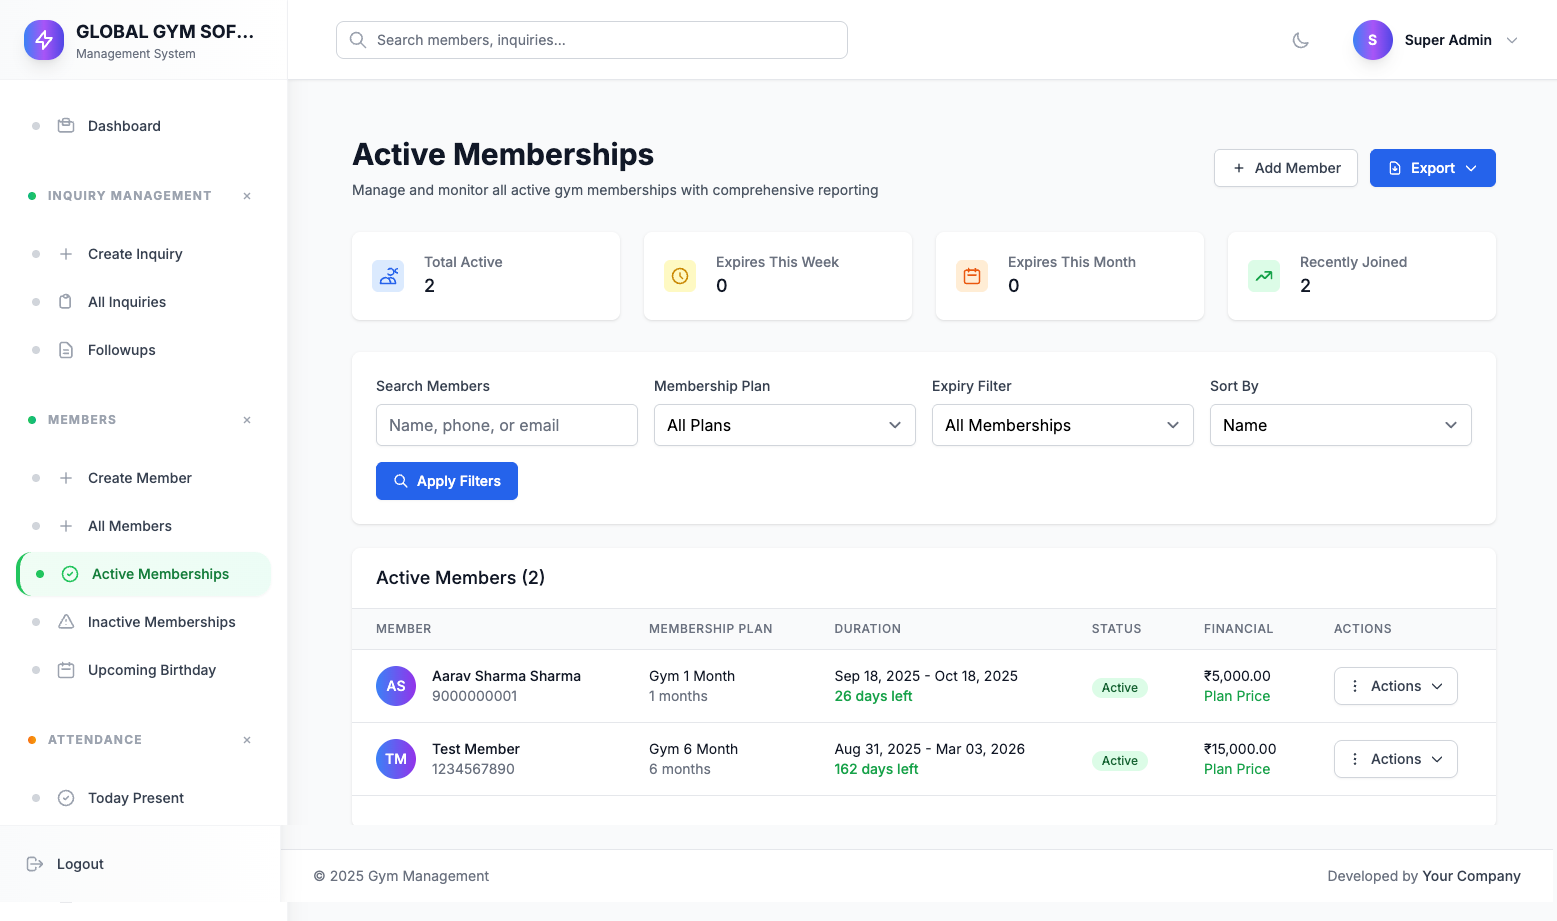Open the Dashboard icon in sidebar
Viewport: 1557px width, 921px height.
point(65,125)
